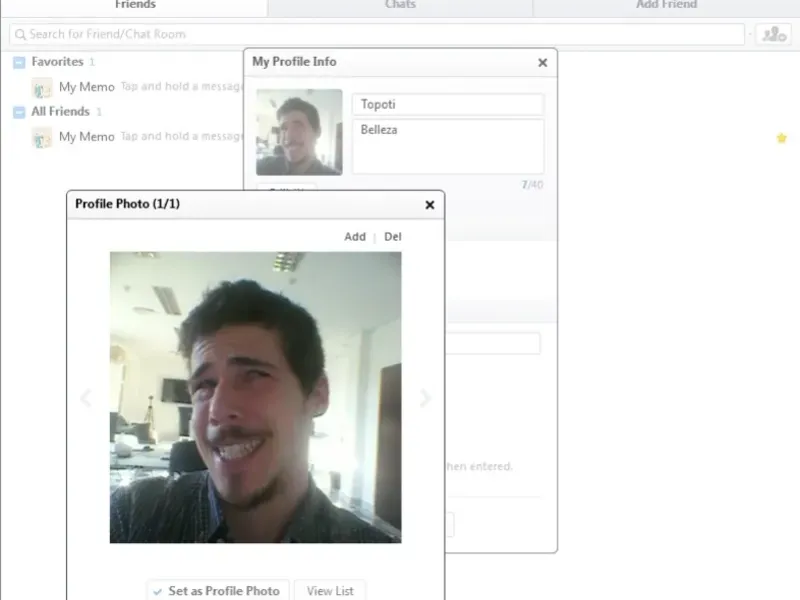Click the yellow favorite star icon
This screenshot has height=600, width=800.
click(x=781, y=138)
